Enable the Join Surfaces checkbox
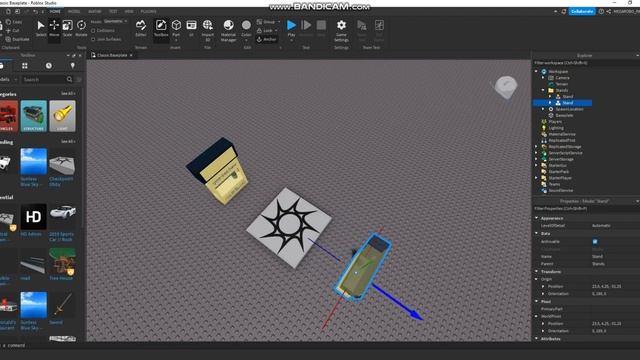This screenshot has height=360, width=640. pos(93,39)
